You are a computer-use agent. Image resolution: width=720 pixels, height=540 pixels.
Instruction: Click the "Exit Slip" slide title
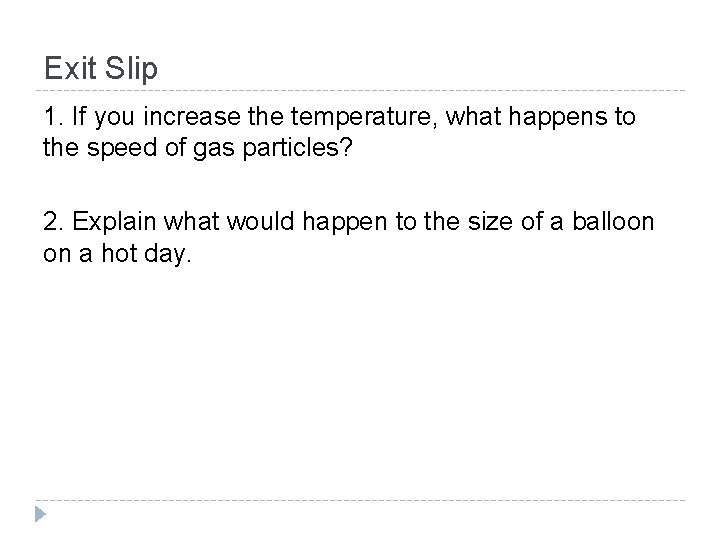(101, 69)
